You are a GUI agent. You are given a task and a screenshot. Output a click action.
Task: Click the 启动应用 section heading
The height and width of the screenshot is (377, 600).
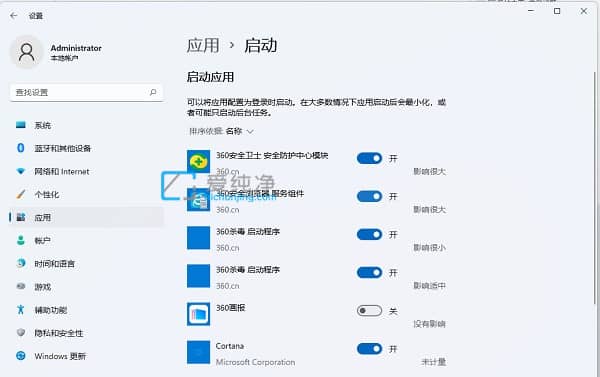[210, 77]
